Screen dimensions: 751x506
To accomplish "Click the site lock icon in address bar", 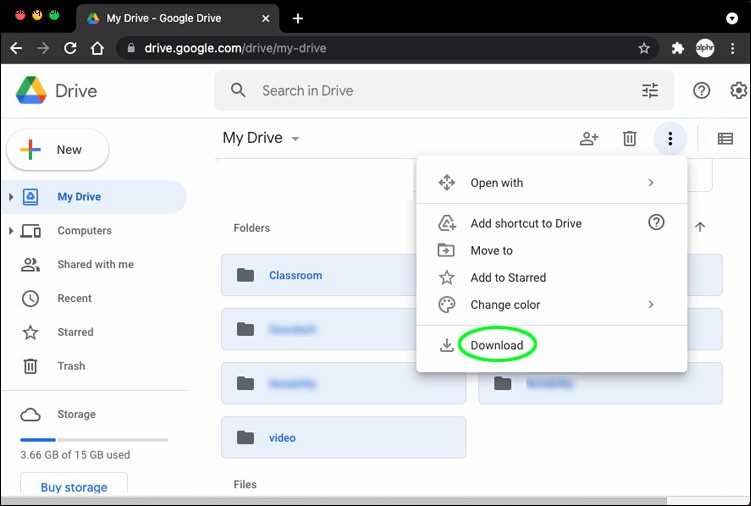I will click(131, 48).
